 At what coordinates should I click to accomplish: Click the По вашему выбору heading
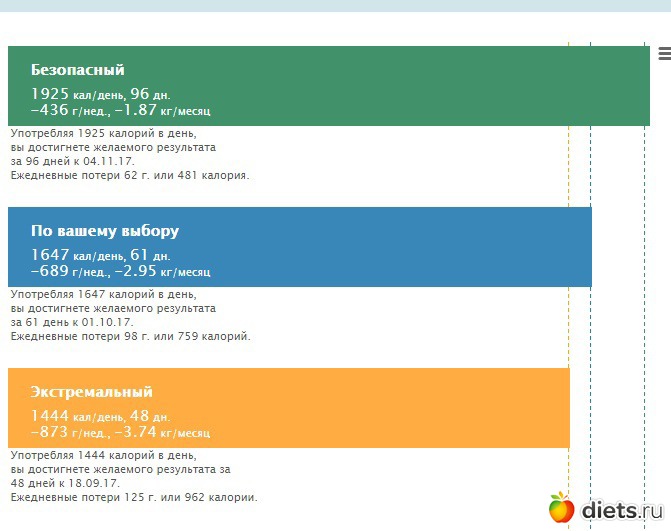point(104,231)
